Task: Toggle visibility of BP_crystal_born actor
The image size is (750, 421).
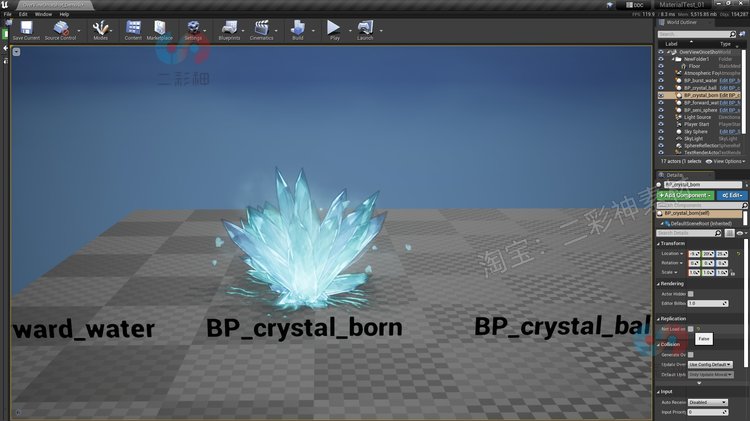Action: point(661,95)
